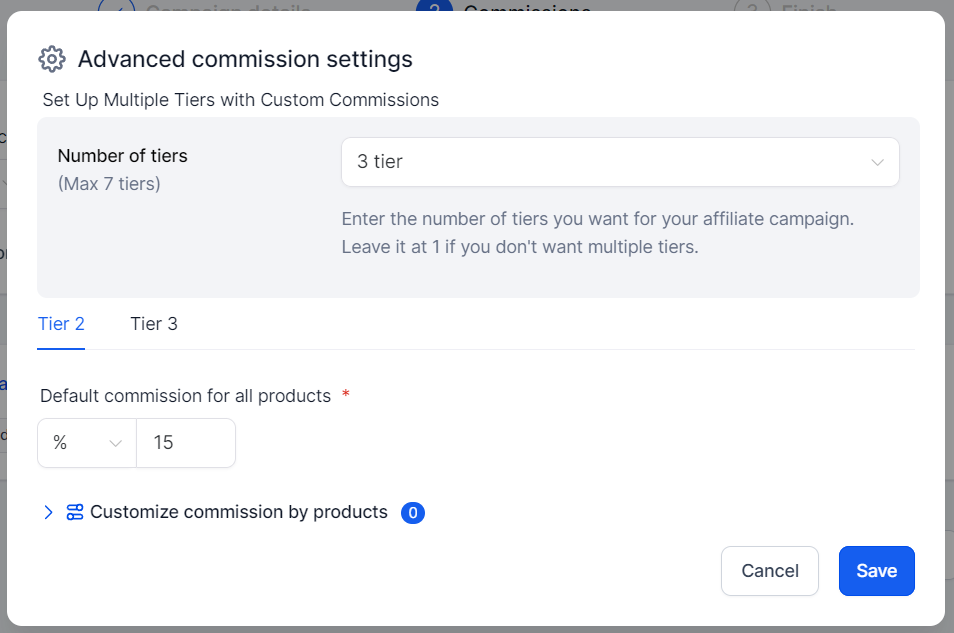
Task: Focus the default commission value field
Action: [186, 443]
